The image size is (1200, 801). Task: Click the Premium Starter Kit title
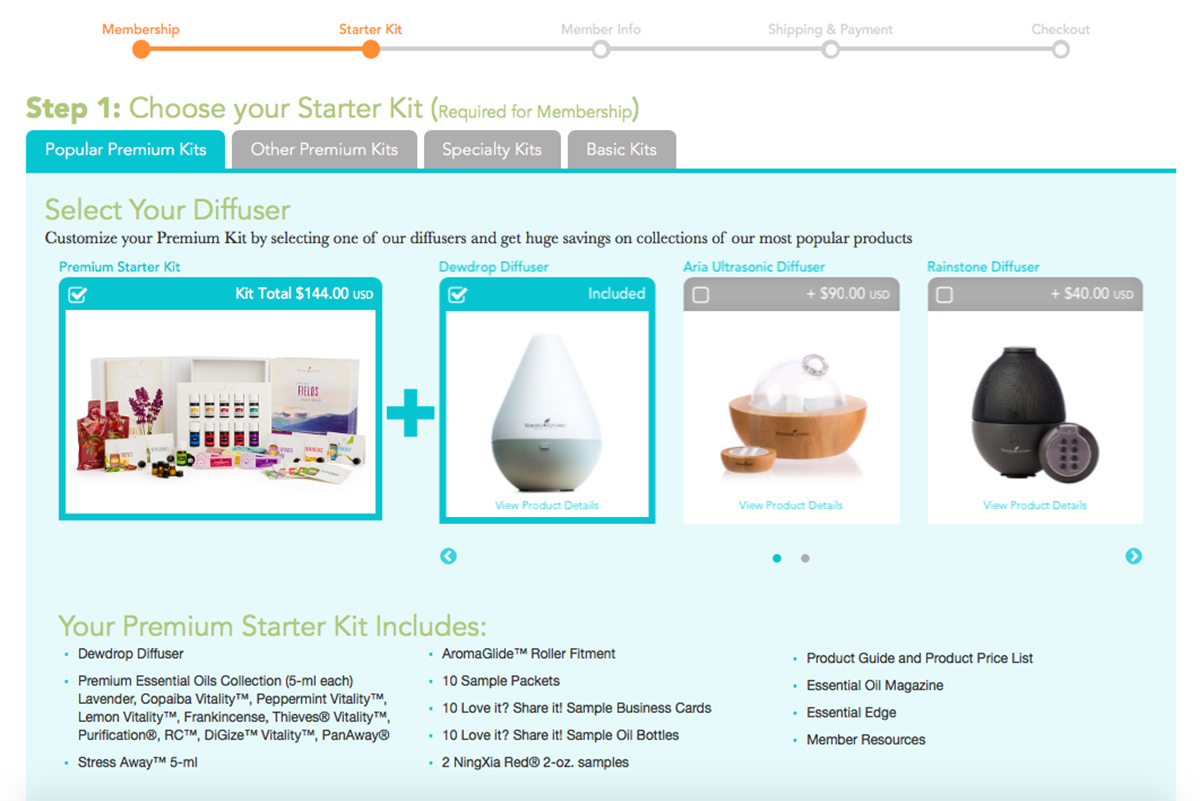tap(120, 267)
